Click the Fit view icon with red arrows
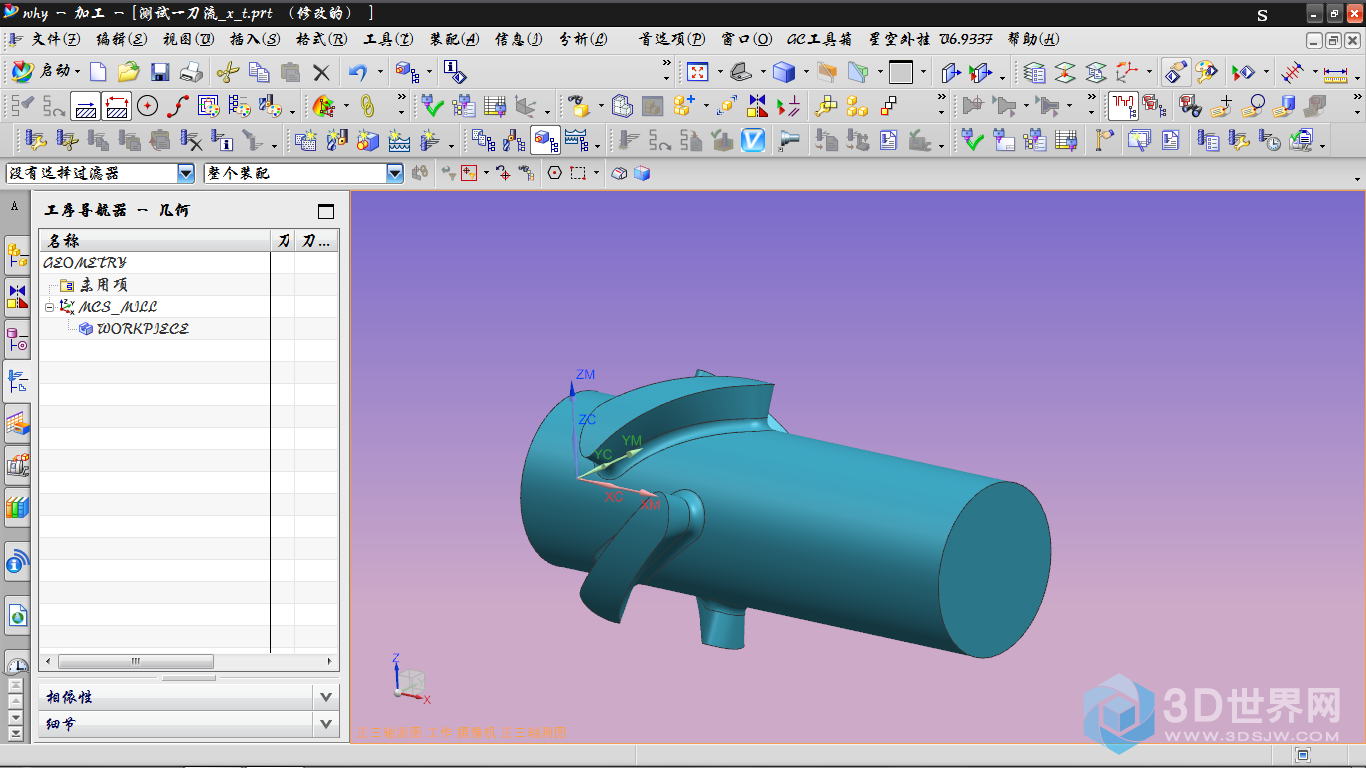 pos(698,72)
